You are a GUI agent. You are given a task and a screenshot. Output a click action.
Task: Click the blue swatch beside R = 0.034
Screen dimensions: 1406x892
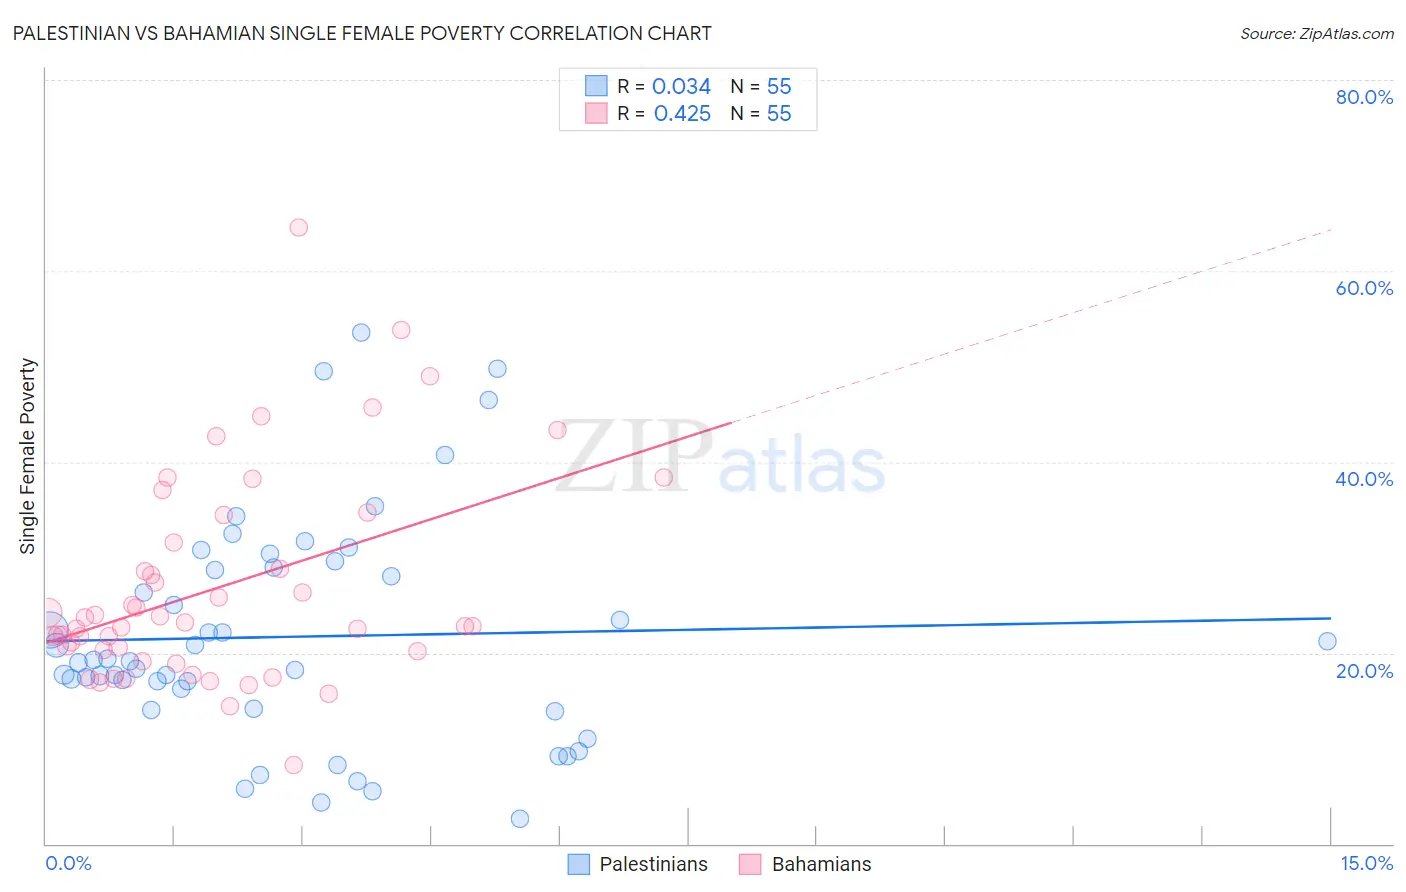tap(596, 86)
